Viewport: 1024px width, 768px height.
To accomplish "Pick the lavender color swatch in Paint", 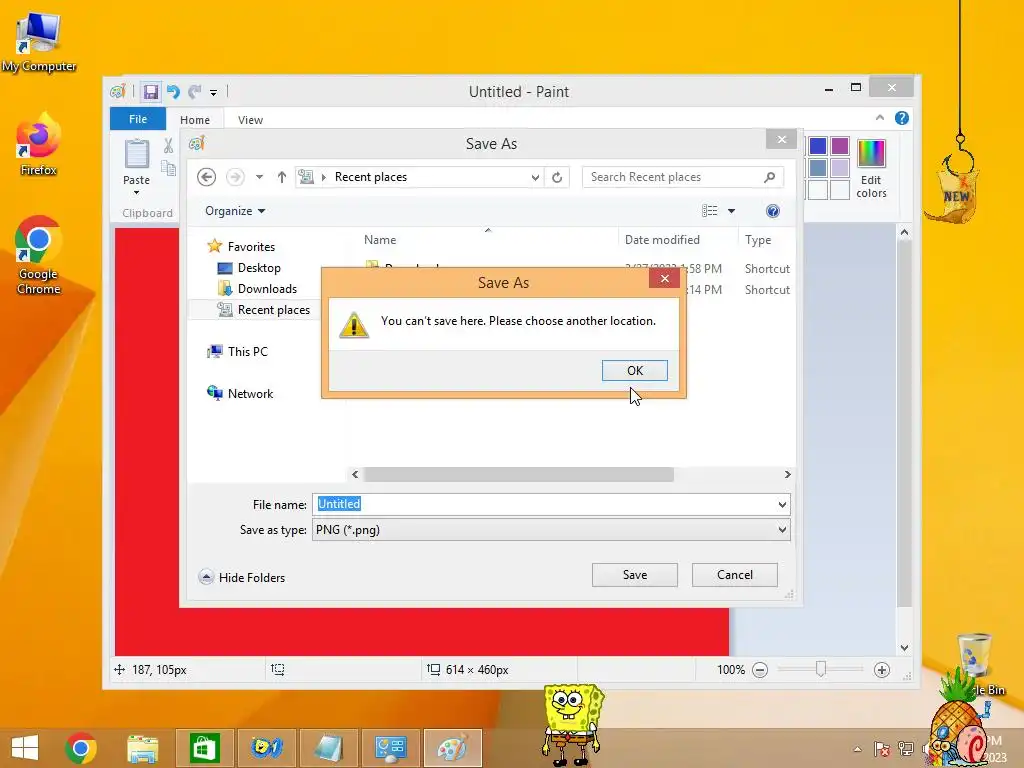I will click(840, 168).
